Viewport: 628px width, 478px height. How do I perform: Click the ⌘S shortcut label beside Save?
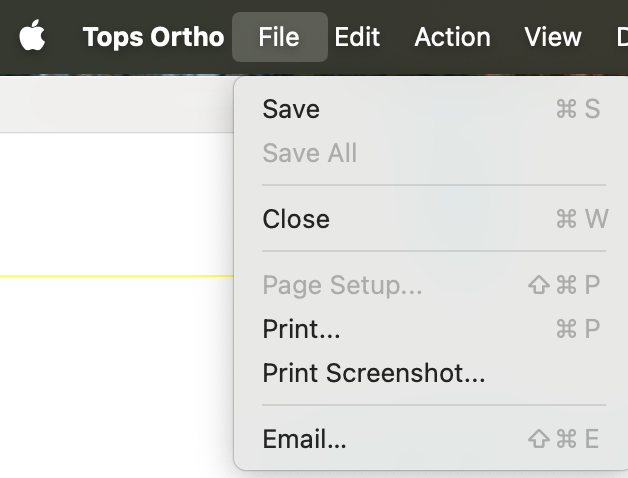(578, 109)
